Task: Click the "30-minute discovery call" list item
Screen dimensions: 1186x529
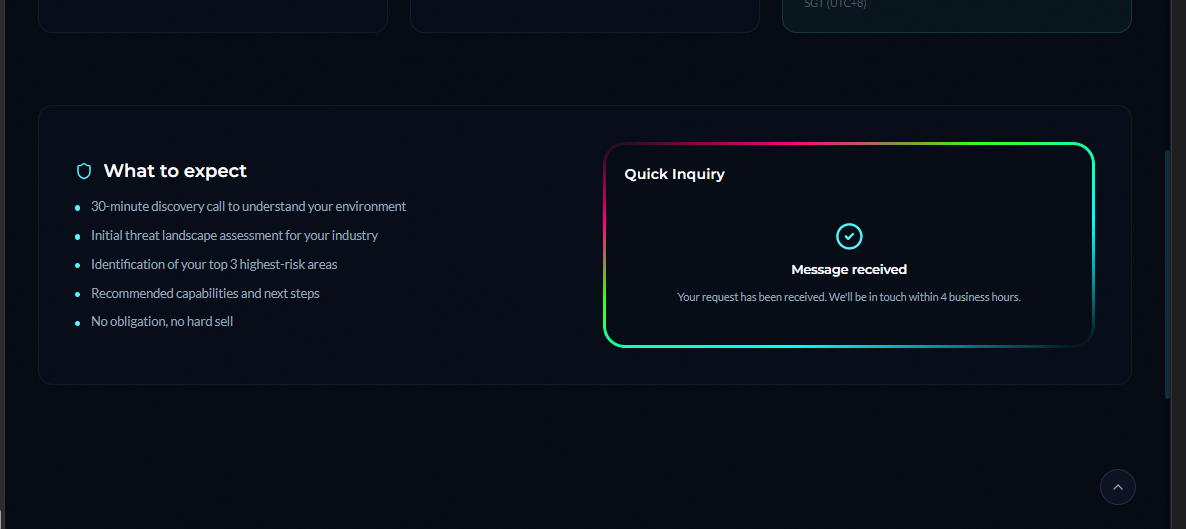Action: click(x=248, y=207)
